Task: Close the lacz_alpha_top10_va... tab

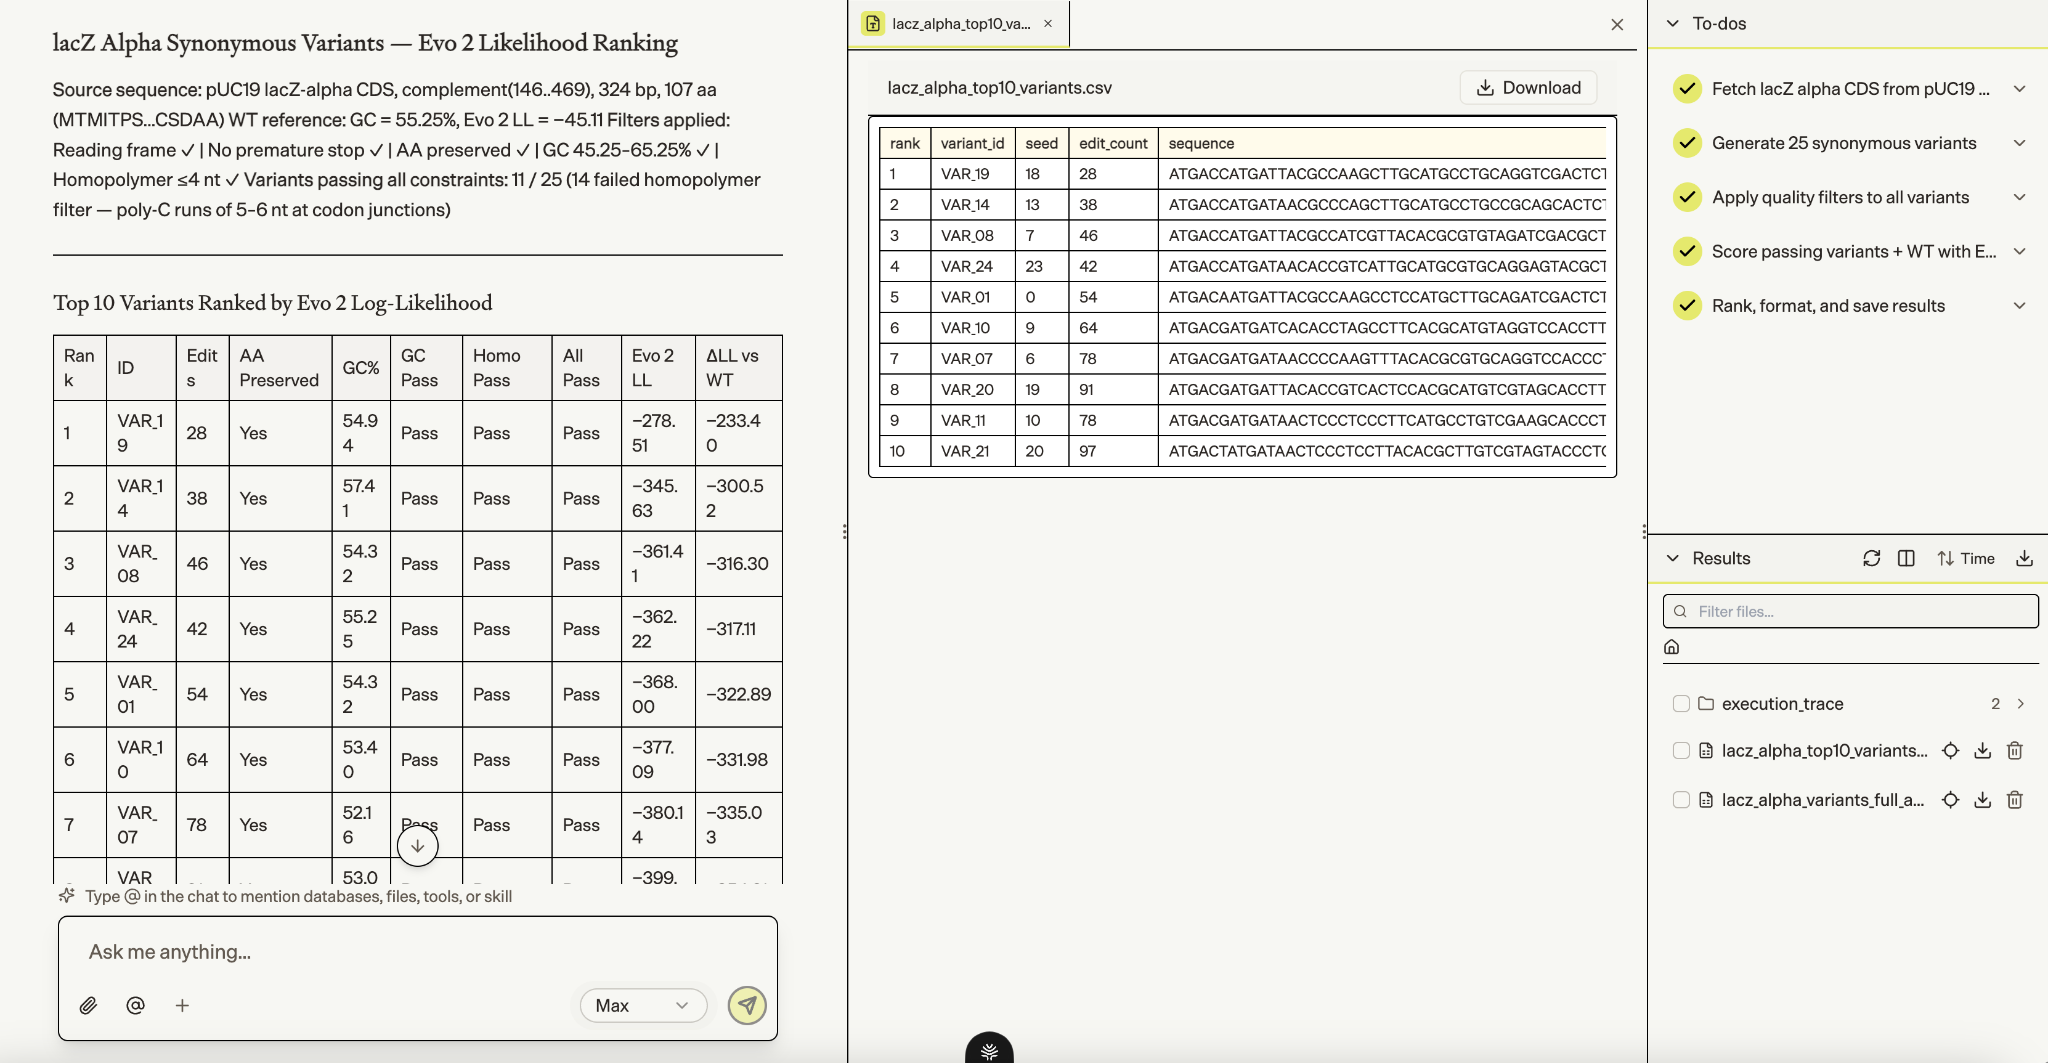Action: point(1048,23)
